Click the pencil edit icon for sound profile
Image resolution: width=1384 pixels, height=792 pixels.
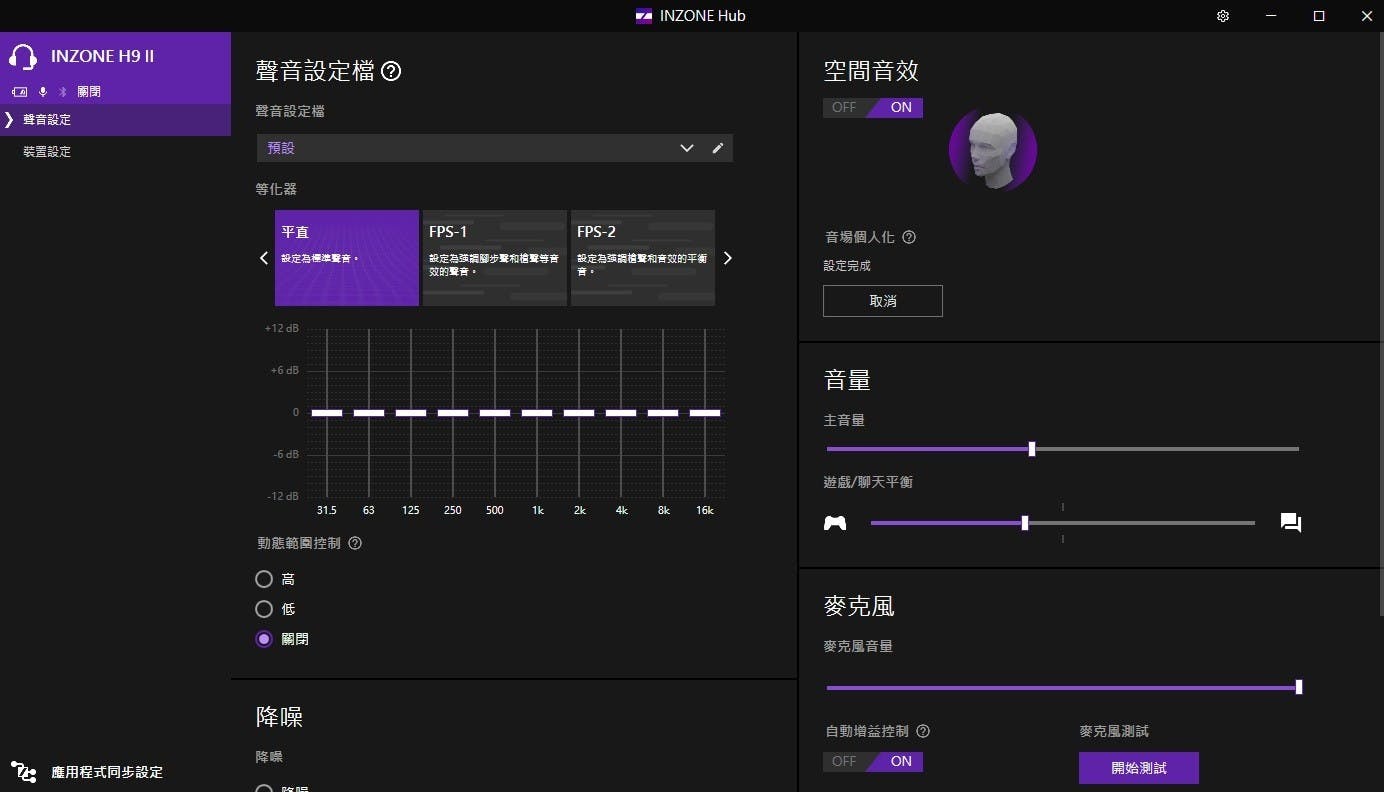coord(717,148)
